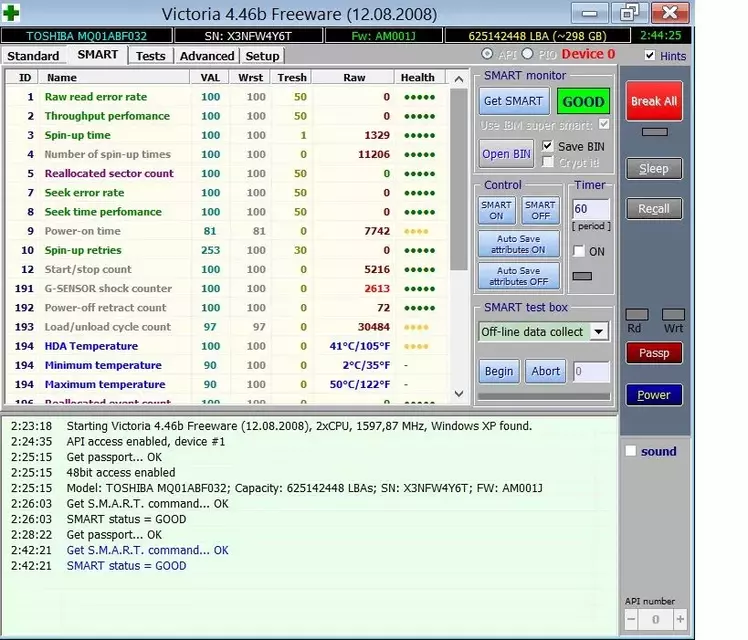The height and width of the screenshot is (640, 748).
Task: Toggle the Crypt id checkbox
Action: point(548,162)
